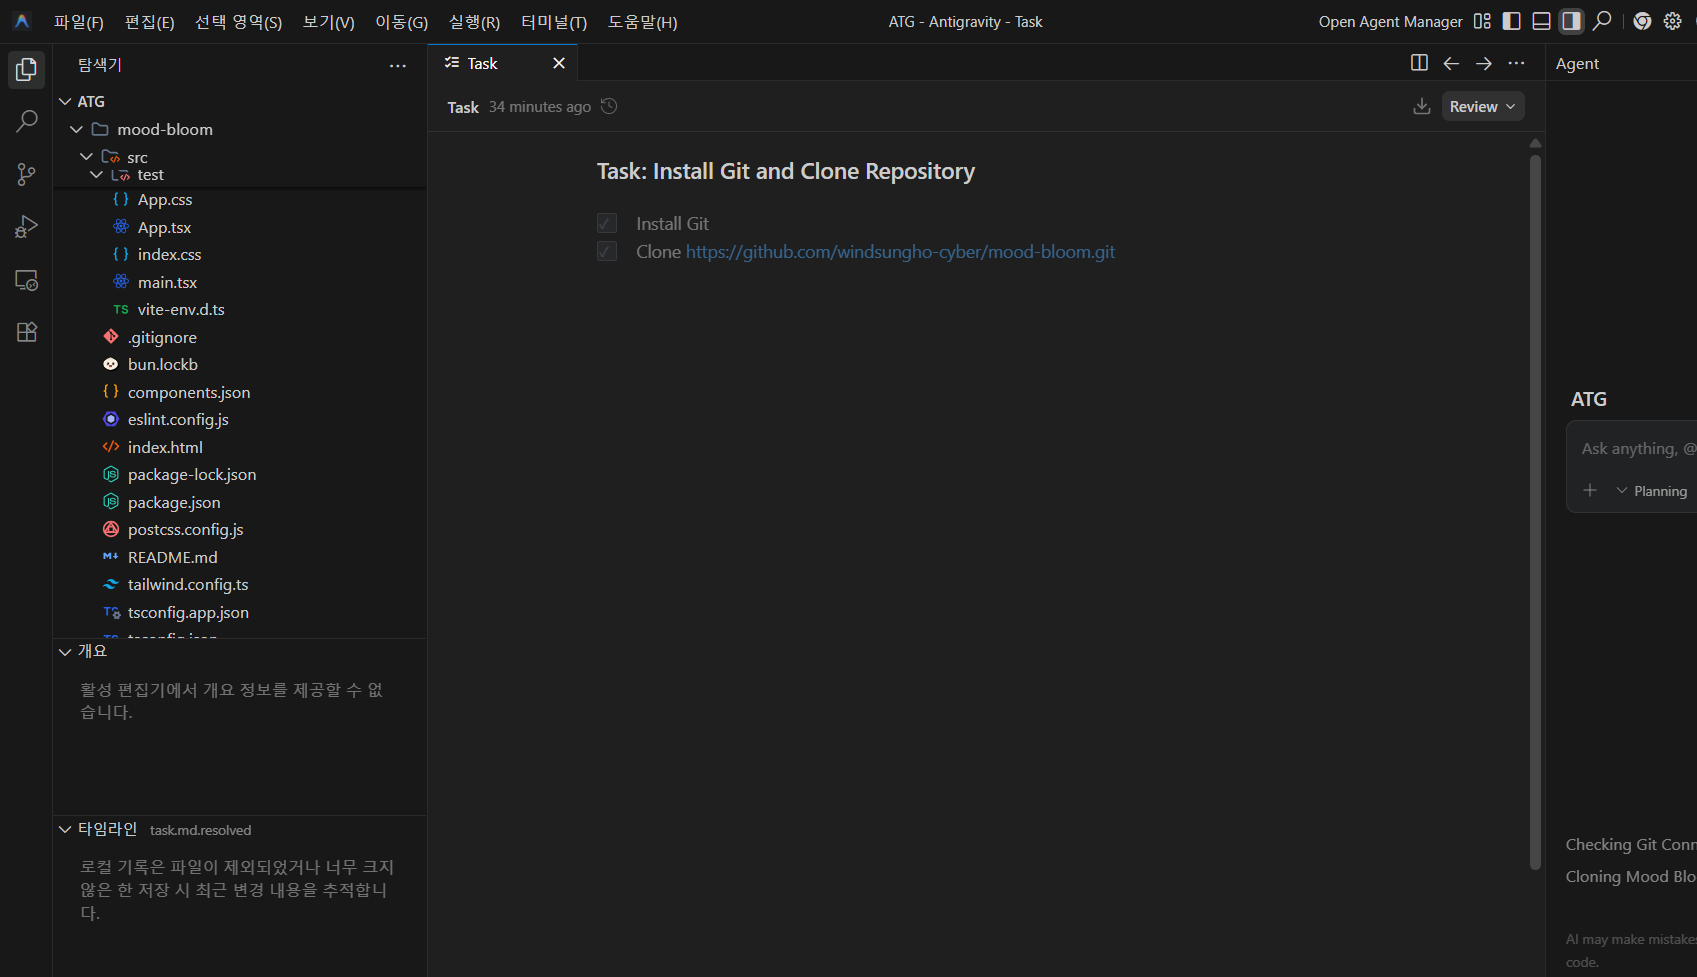
Task: Open the Remote Explorer icon in the activity bar
Action: (27, 280)
